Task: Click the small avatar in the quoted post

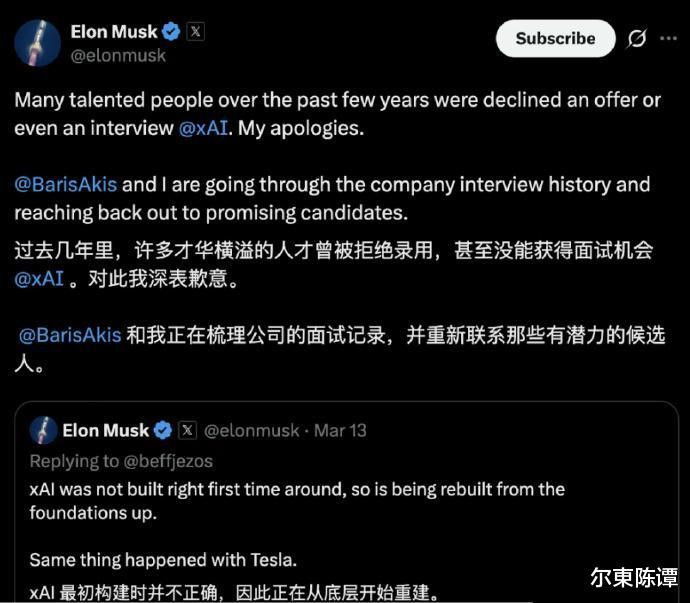Action: click(43, 431)
